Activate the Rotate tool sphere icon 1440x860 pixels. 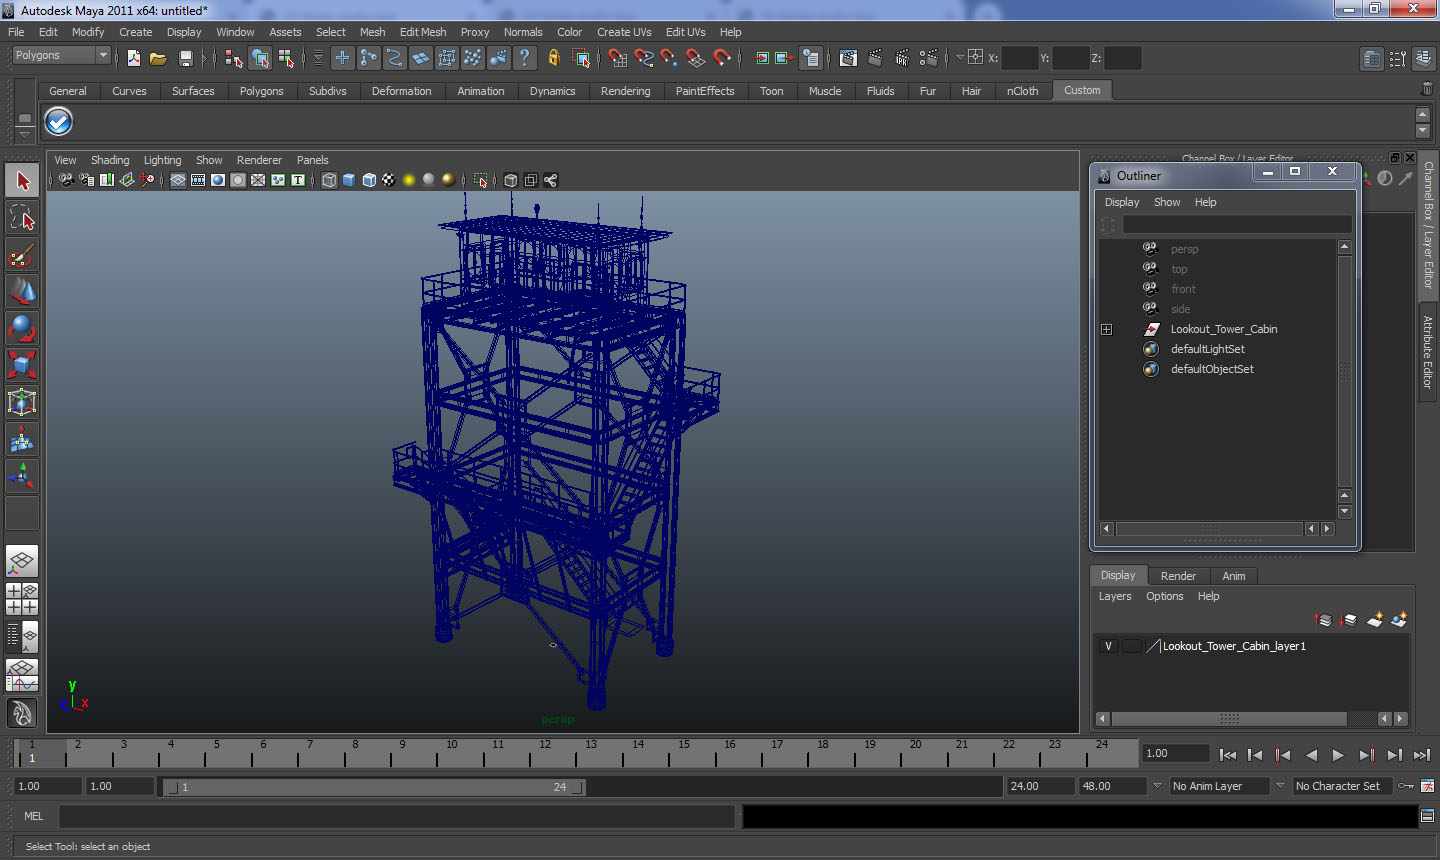22,328
